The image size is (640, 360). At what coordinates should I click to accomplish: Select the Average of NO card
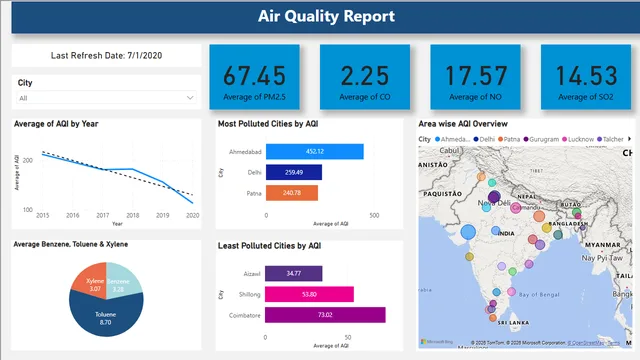coord(475,77)
